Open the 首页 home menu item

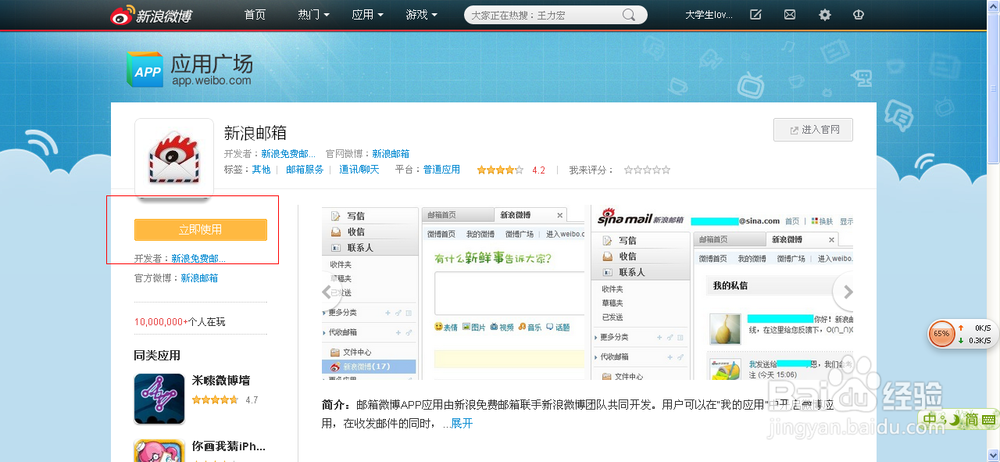[x=255, y=15]
